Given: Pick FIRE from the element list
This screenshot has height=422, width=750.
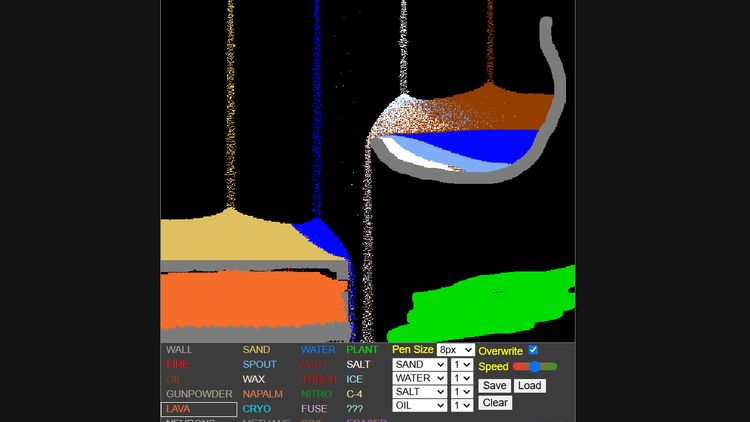Looking at the screenshot, I should [x=178, y=365].
